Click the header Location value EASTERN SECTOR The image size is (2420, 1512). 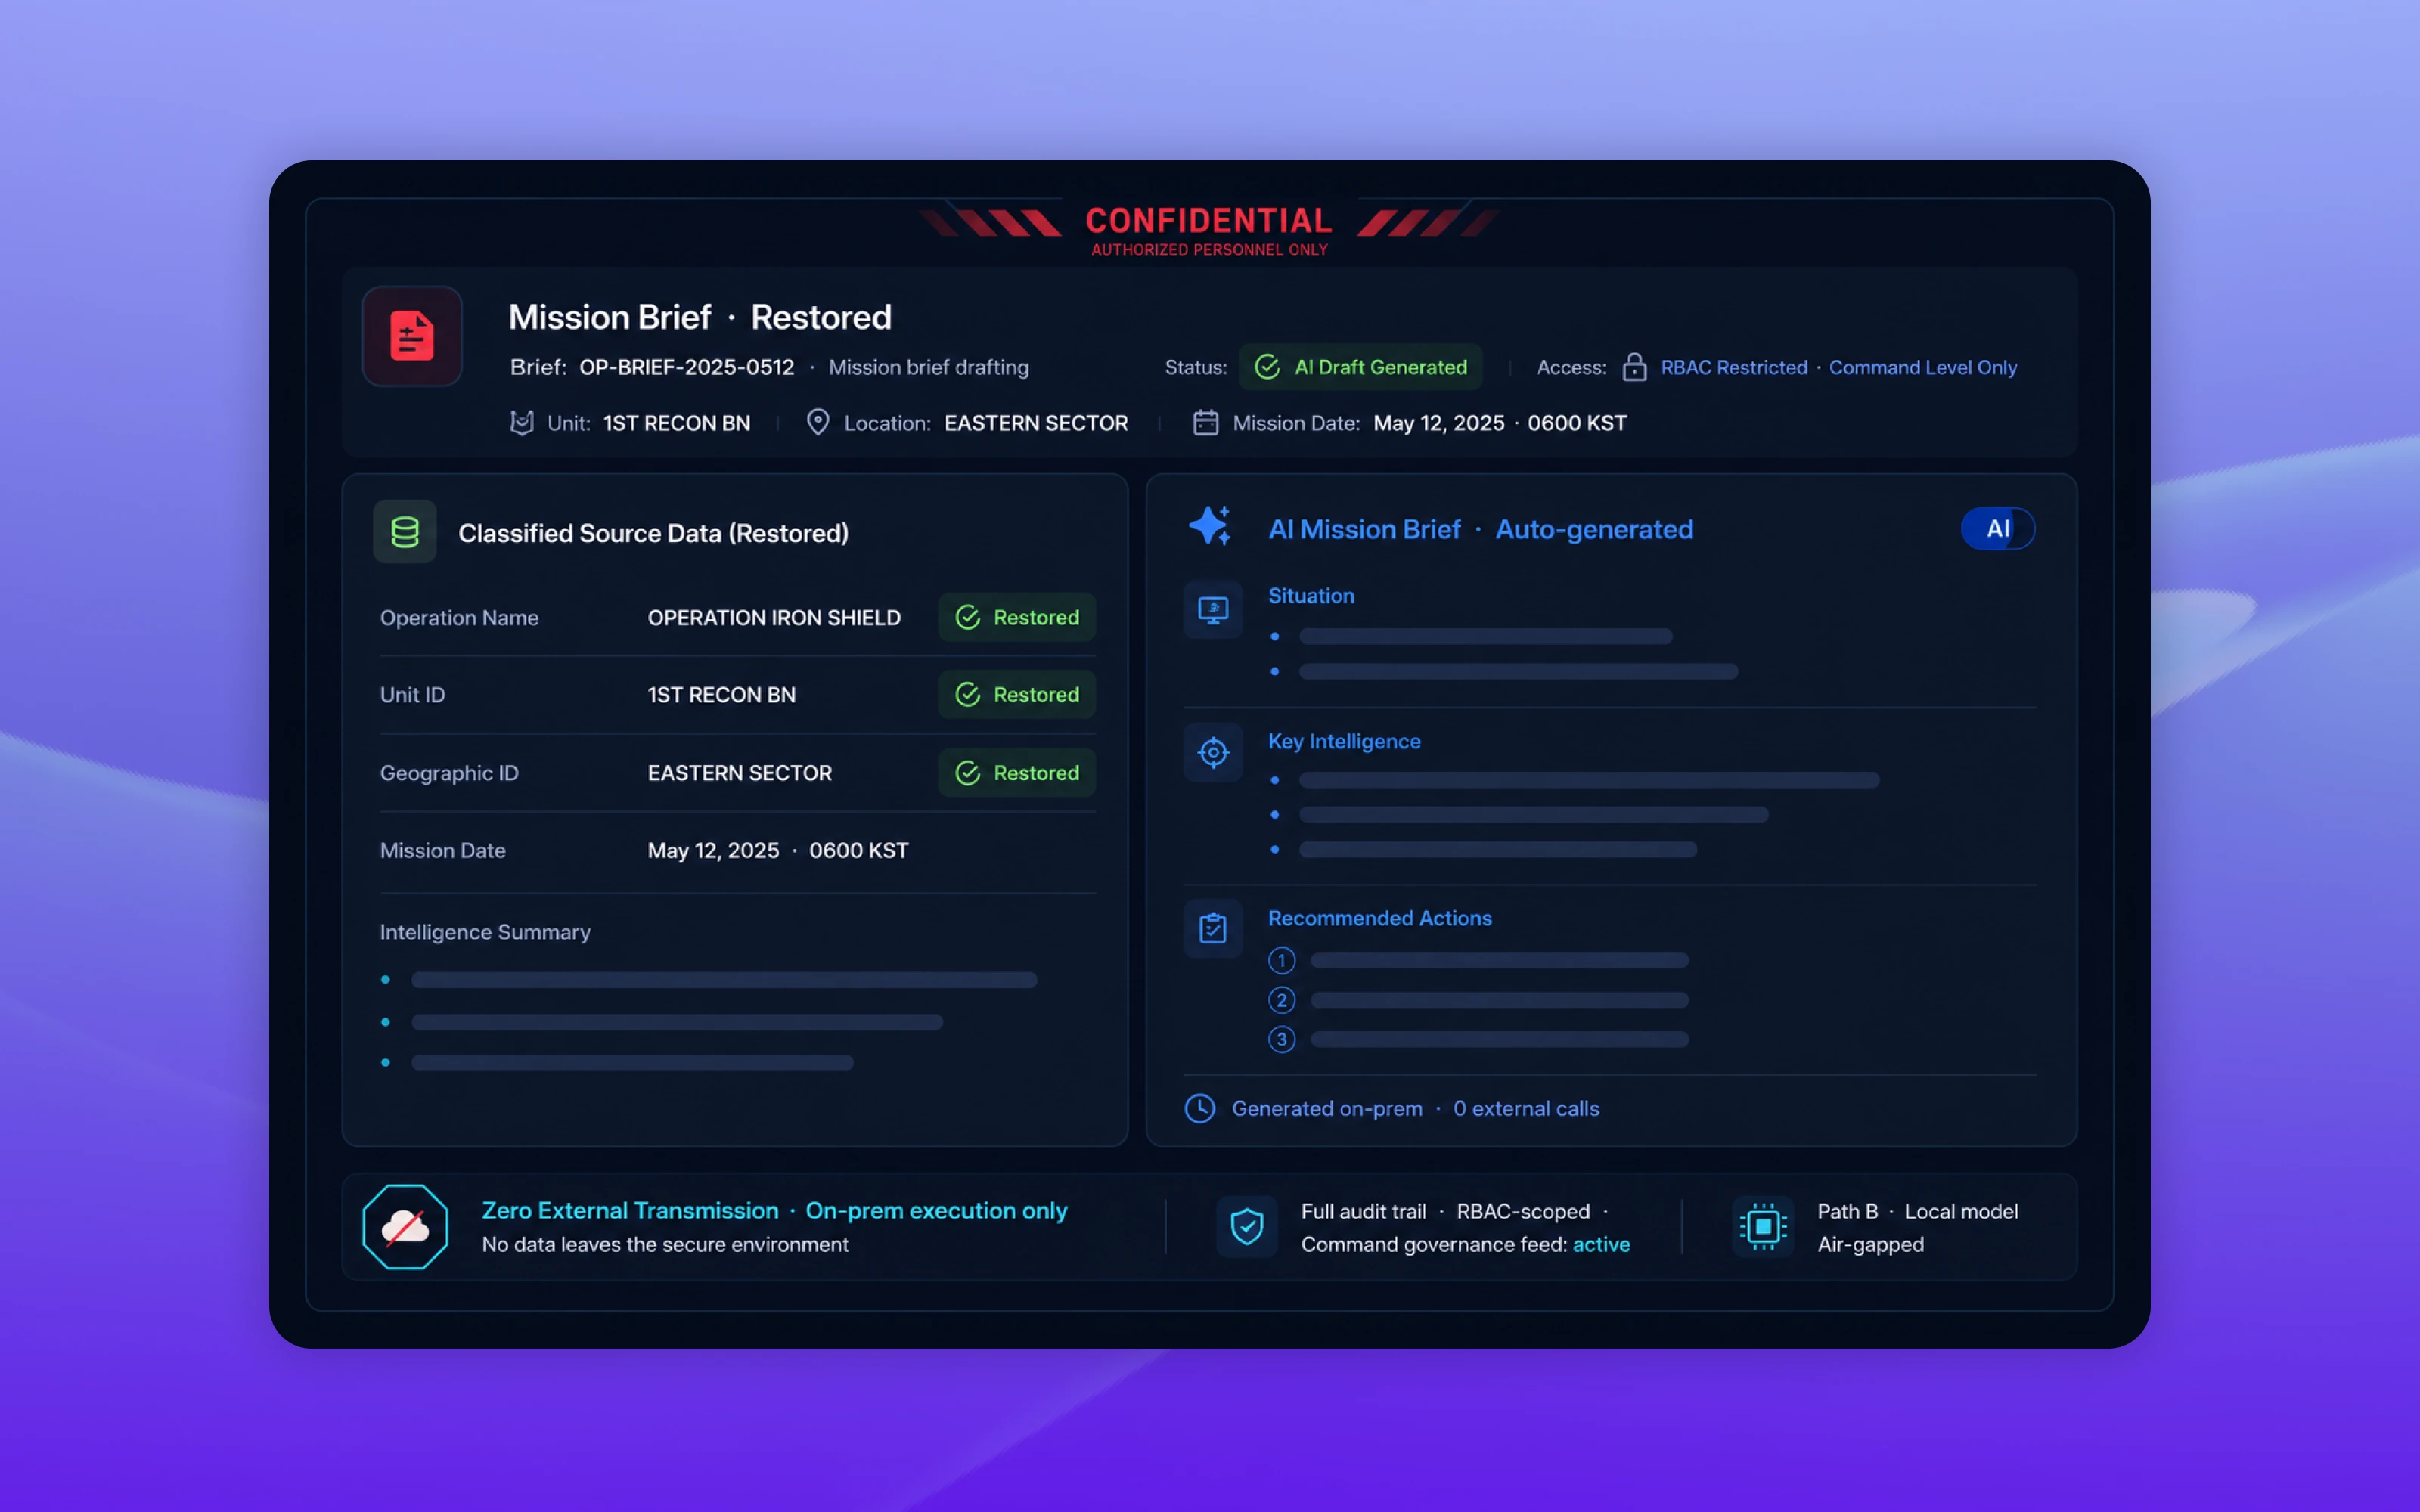click(x=1036, y=423)
